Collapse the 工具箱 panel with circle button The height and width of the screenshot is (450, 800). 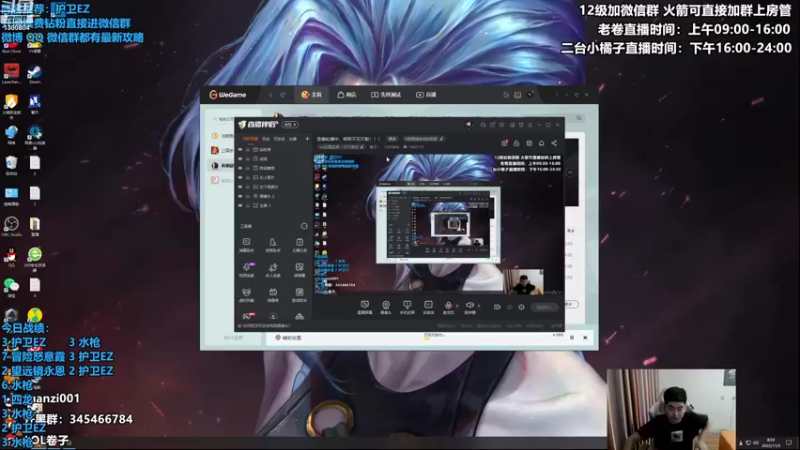(x=304, y=226)
